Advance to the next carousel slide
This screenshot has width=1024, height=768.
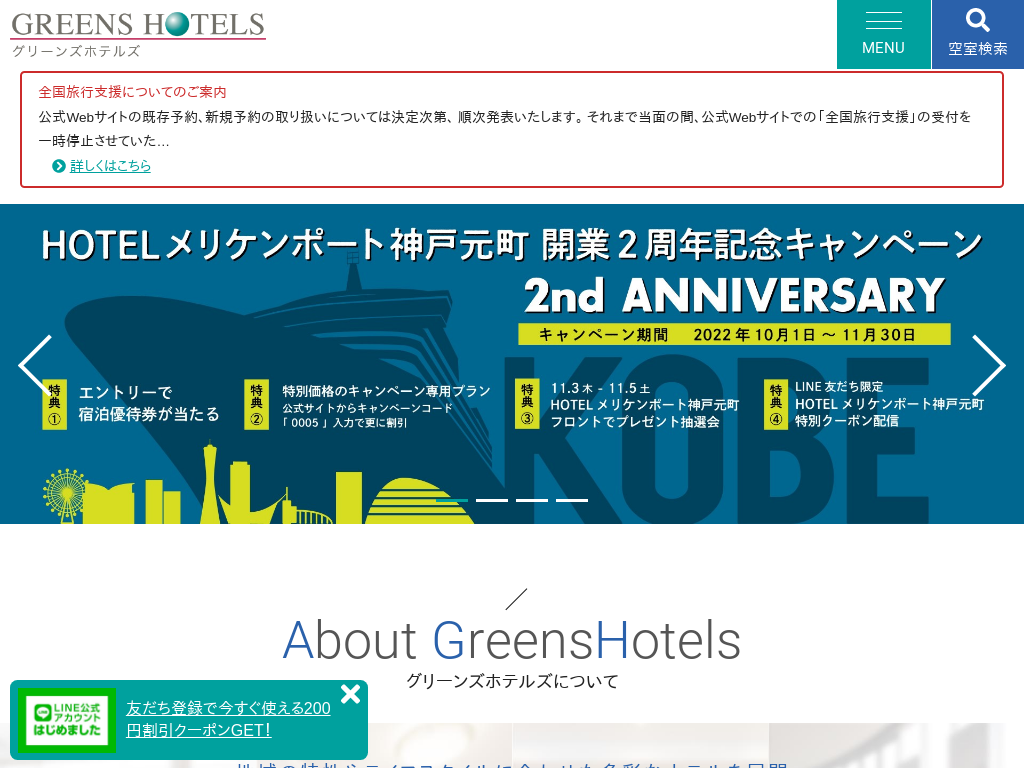[x=989, y=364]
